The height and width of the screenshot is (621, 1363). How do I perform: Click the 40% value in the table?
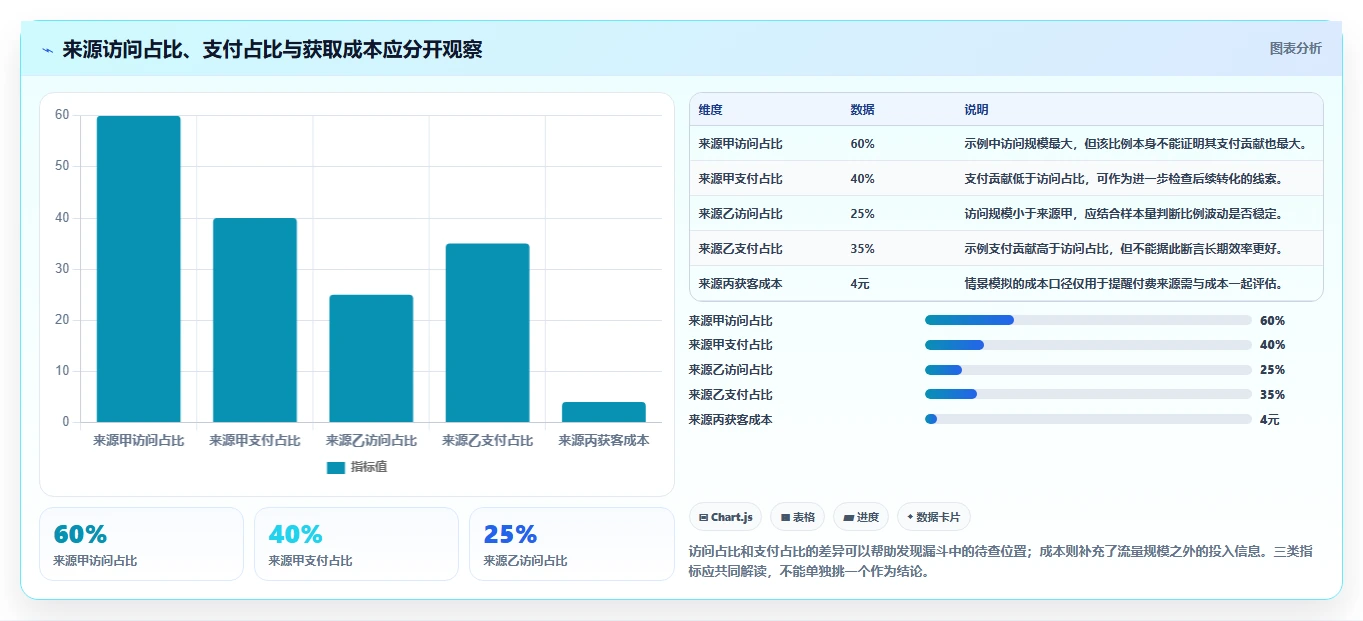(862, 179)
